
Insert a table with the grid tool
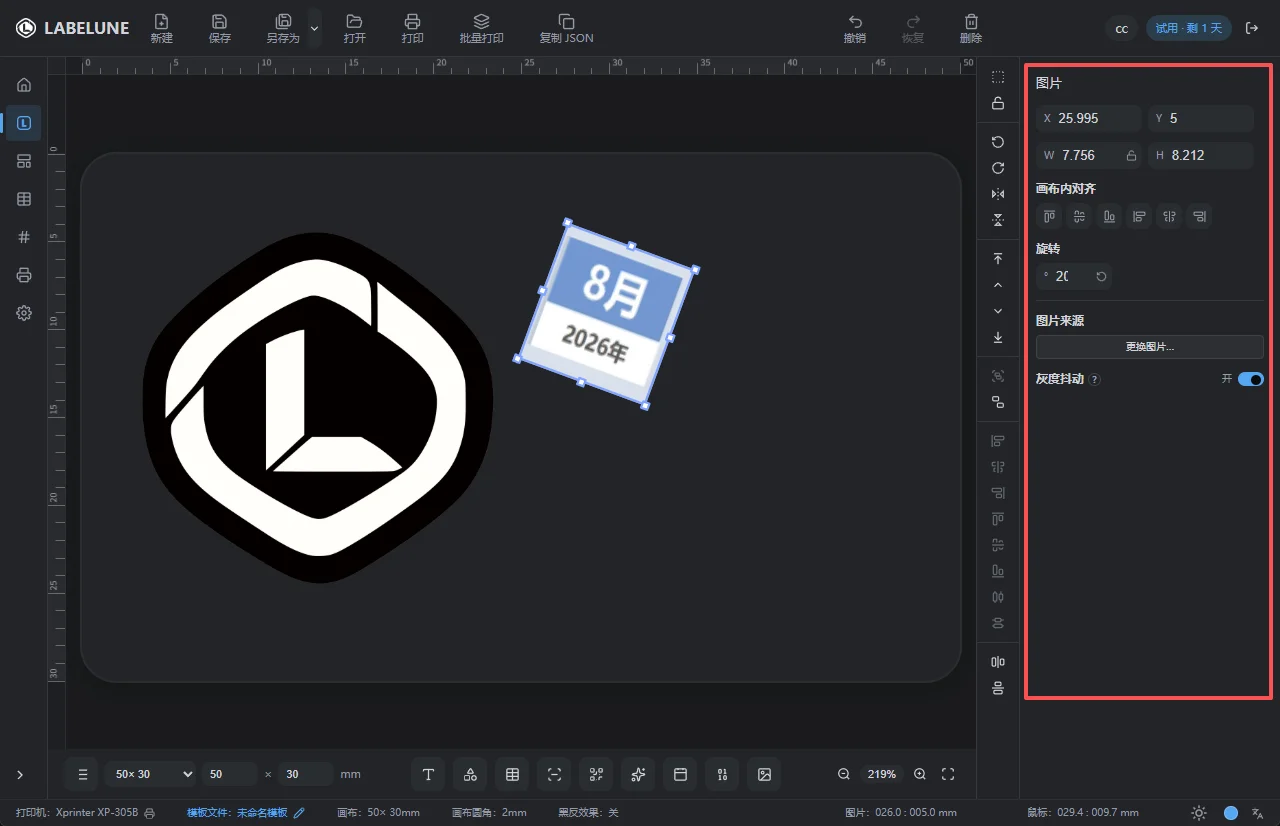point(512,774)
